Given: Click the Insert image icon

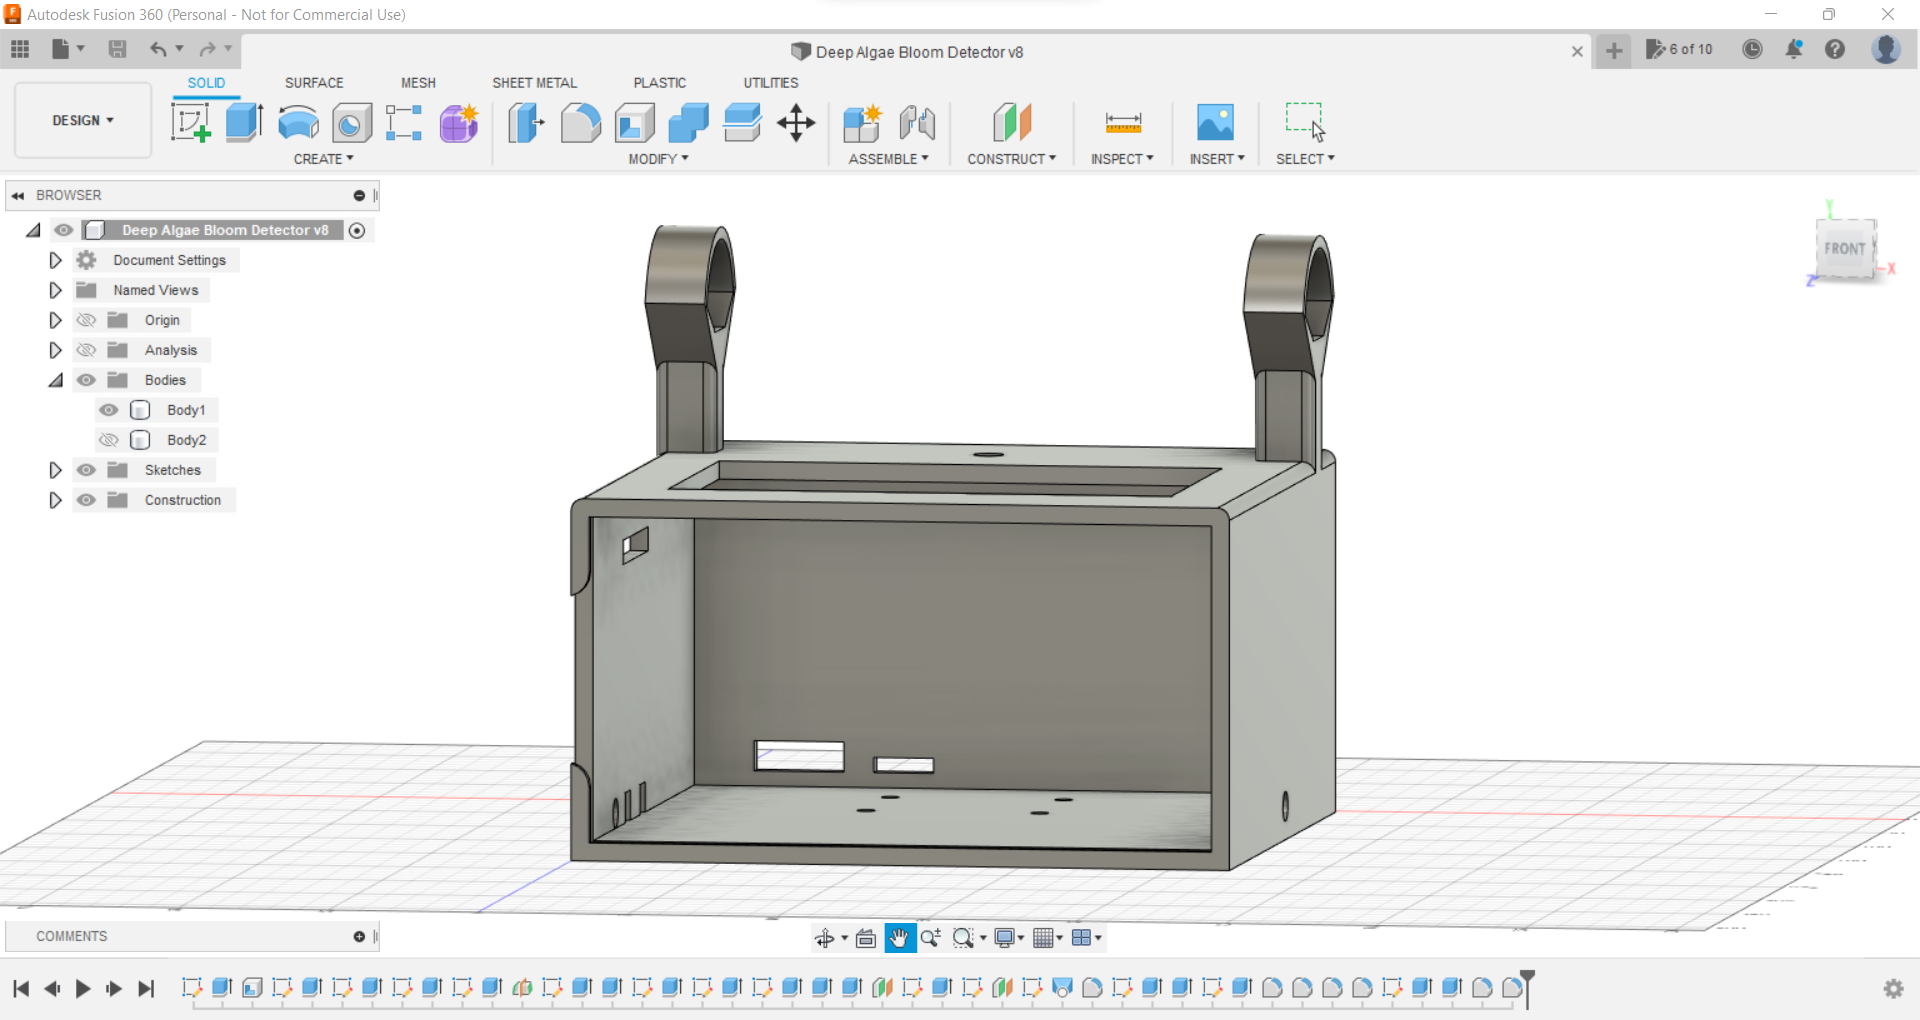Looking at the screenshot, I should pos(1215,123).
